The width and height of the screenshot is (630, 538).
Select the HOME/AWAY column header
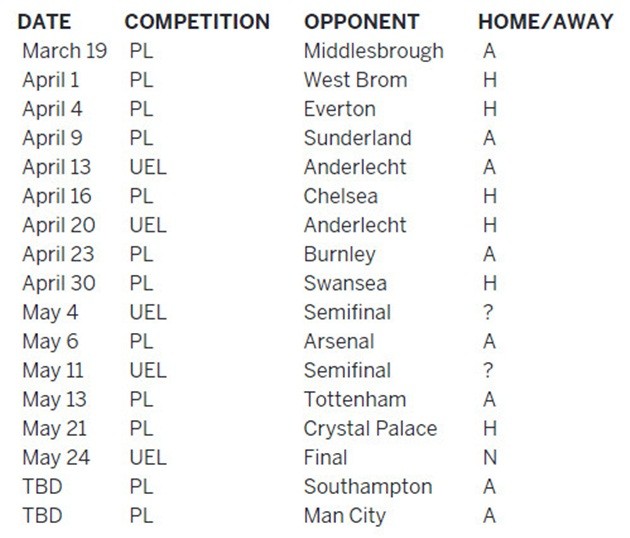(x=546, y=22)
